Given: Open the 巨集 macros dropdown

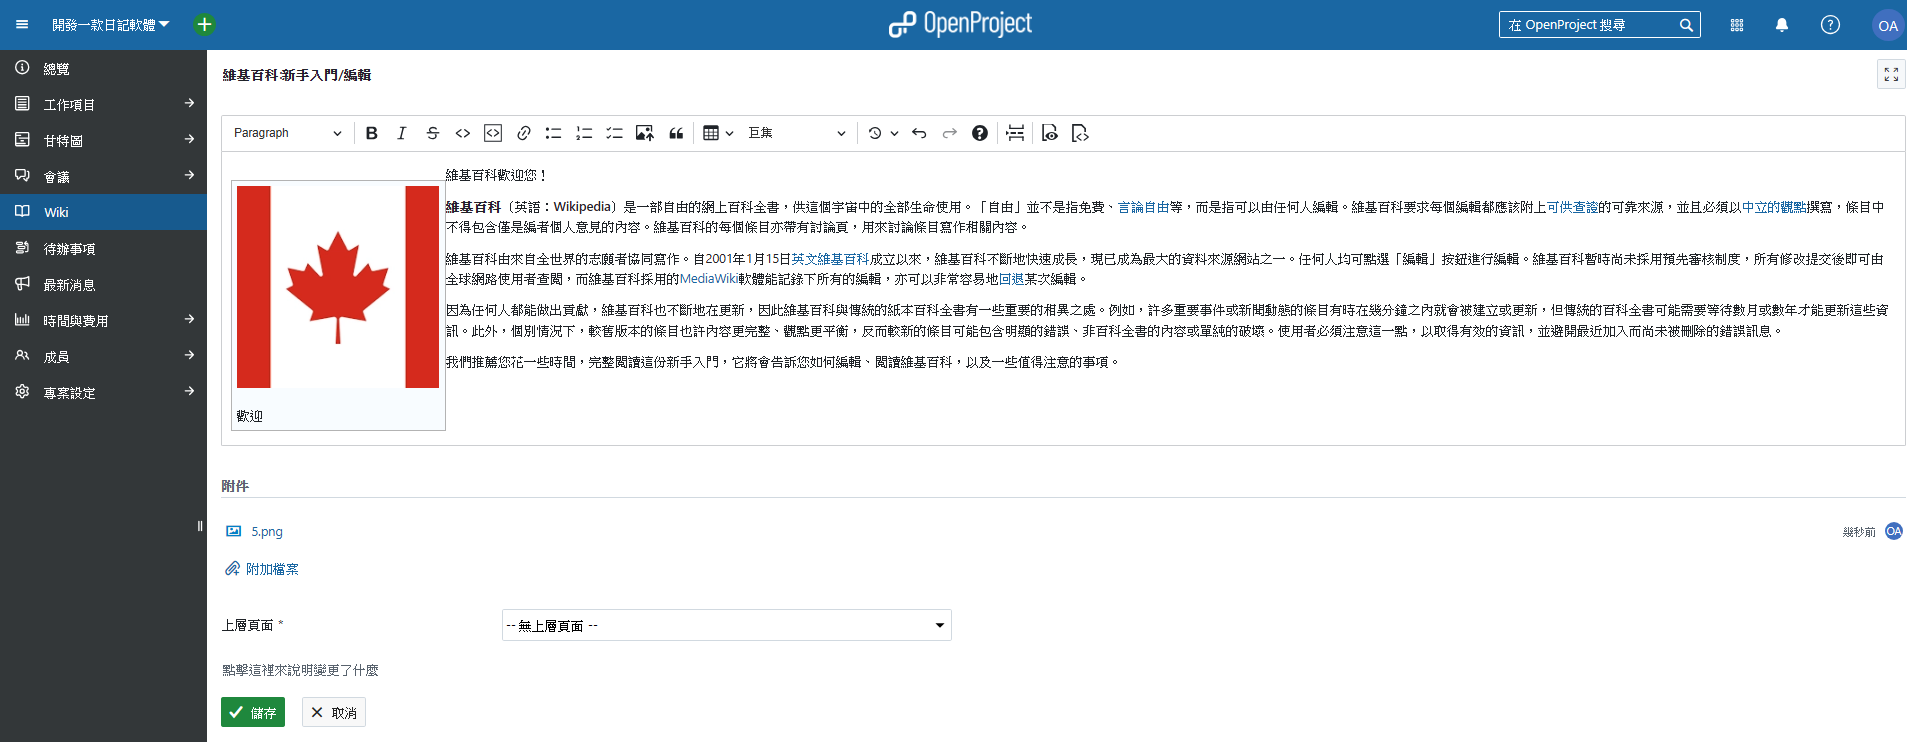Looking at the screenshot, I should pos(797,133).
